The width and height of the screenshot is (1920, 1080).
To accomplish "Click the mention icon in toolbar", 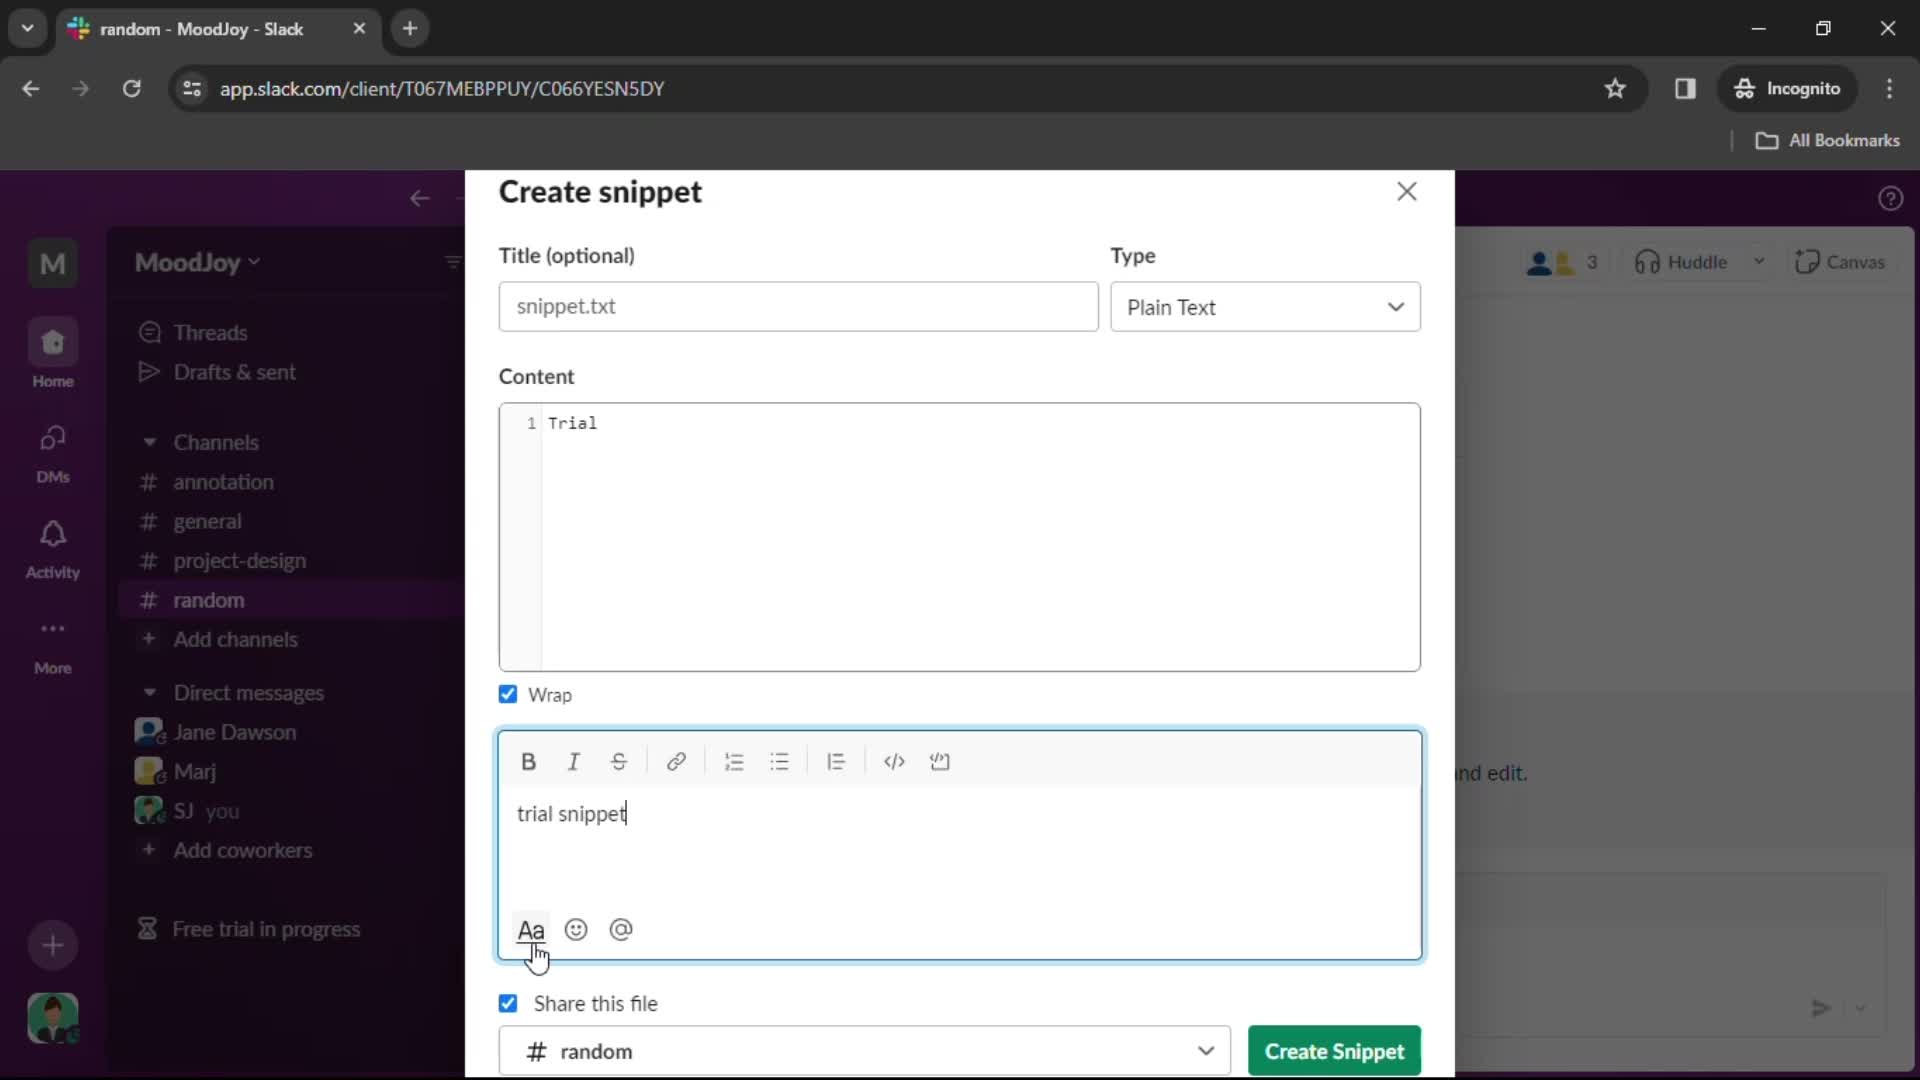I will [x=621, y=930].
